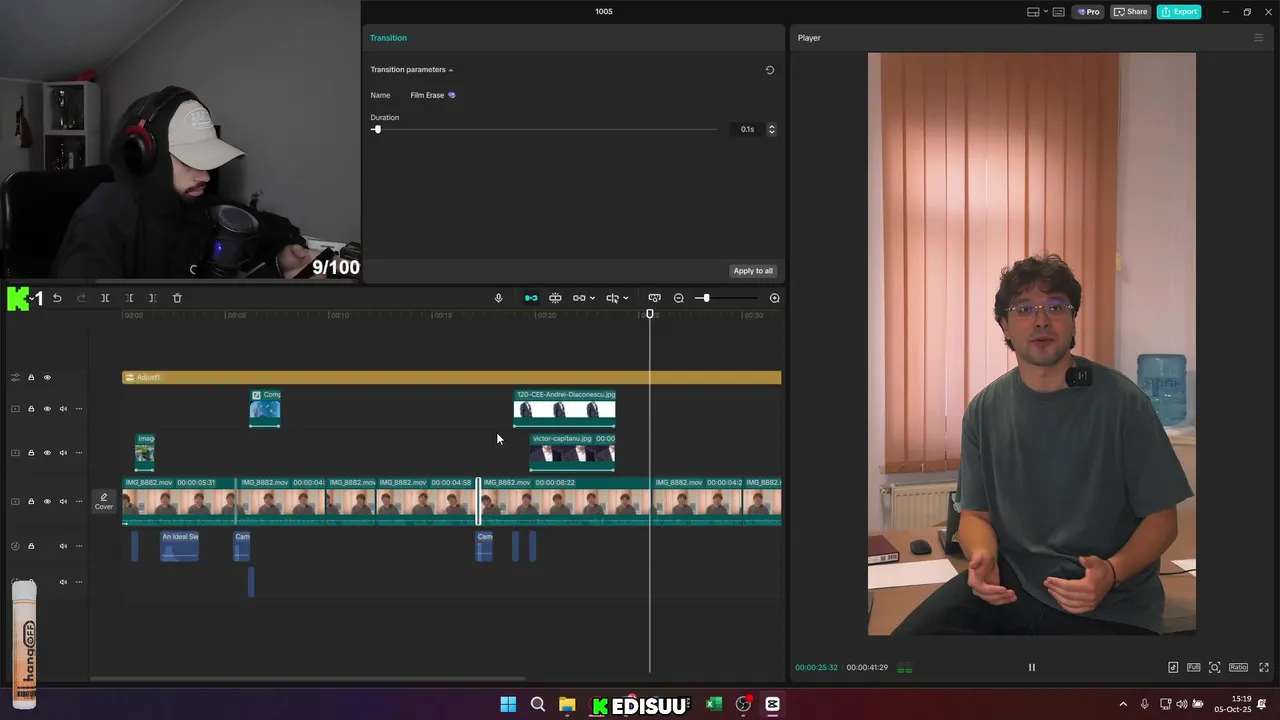Lock the first audio track

tap(31, 546)
